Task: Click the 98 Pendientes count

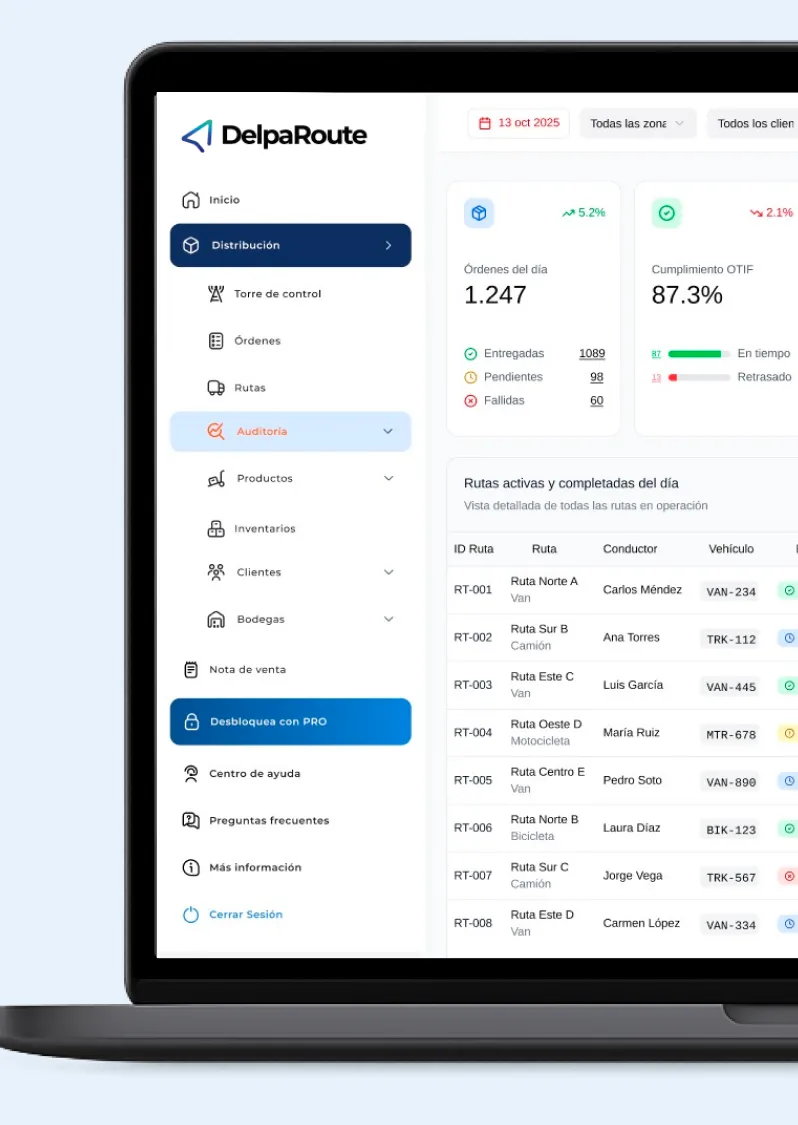Action: (597, 377)
